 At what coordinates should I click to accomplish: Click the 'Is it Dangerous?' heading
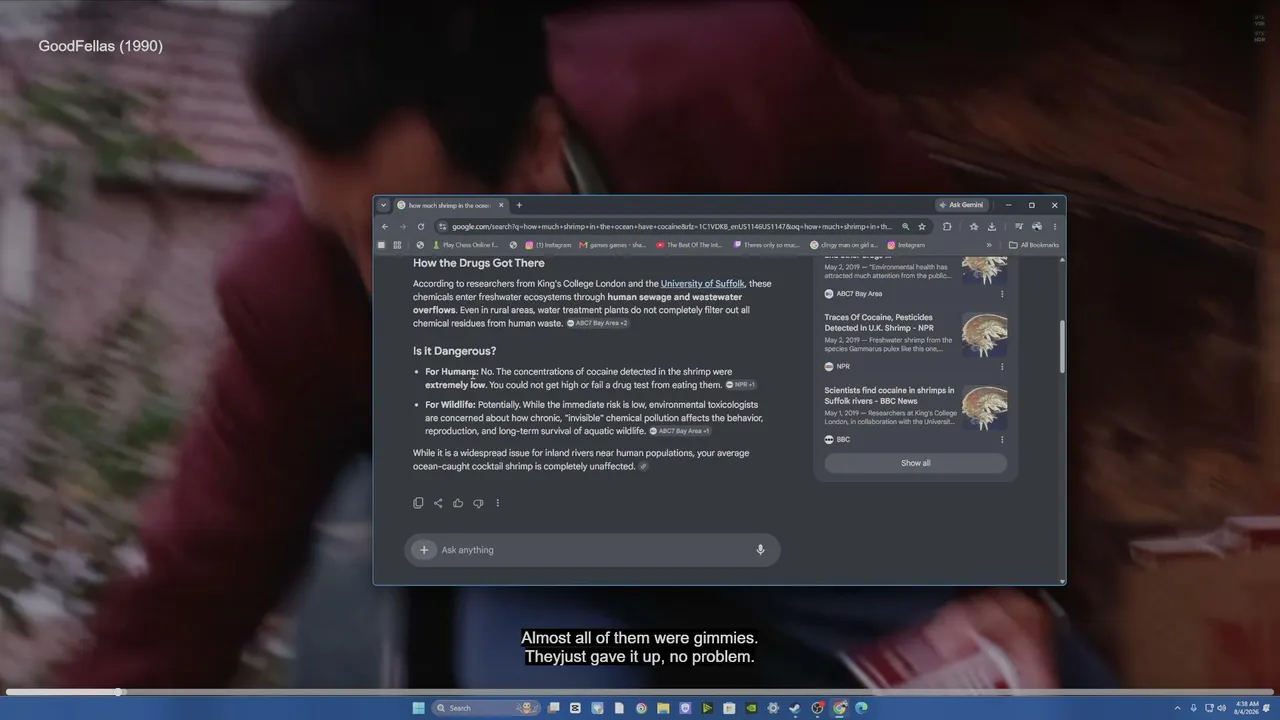[x=455, y=351]
